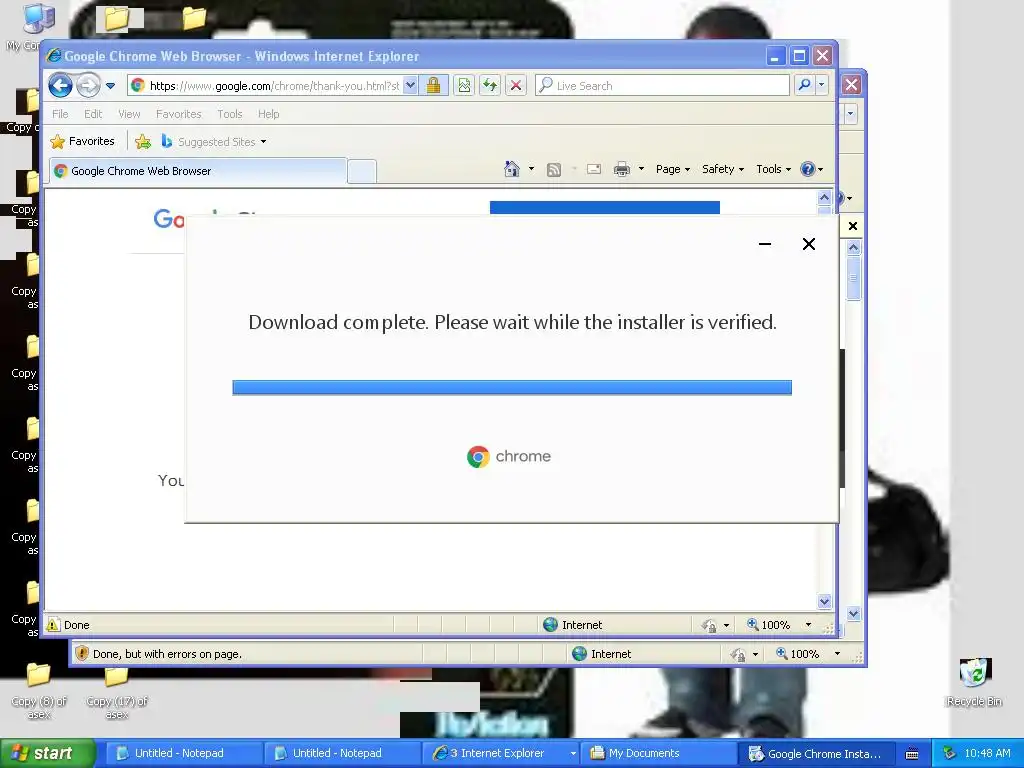
Task: Select the Copy (8) of asex folder
Action: coord(39,691)
